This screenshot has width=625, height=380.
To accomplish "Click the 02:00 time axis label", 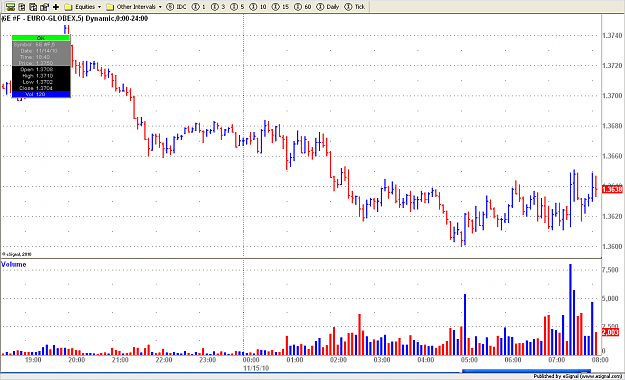I will (338, 360).
